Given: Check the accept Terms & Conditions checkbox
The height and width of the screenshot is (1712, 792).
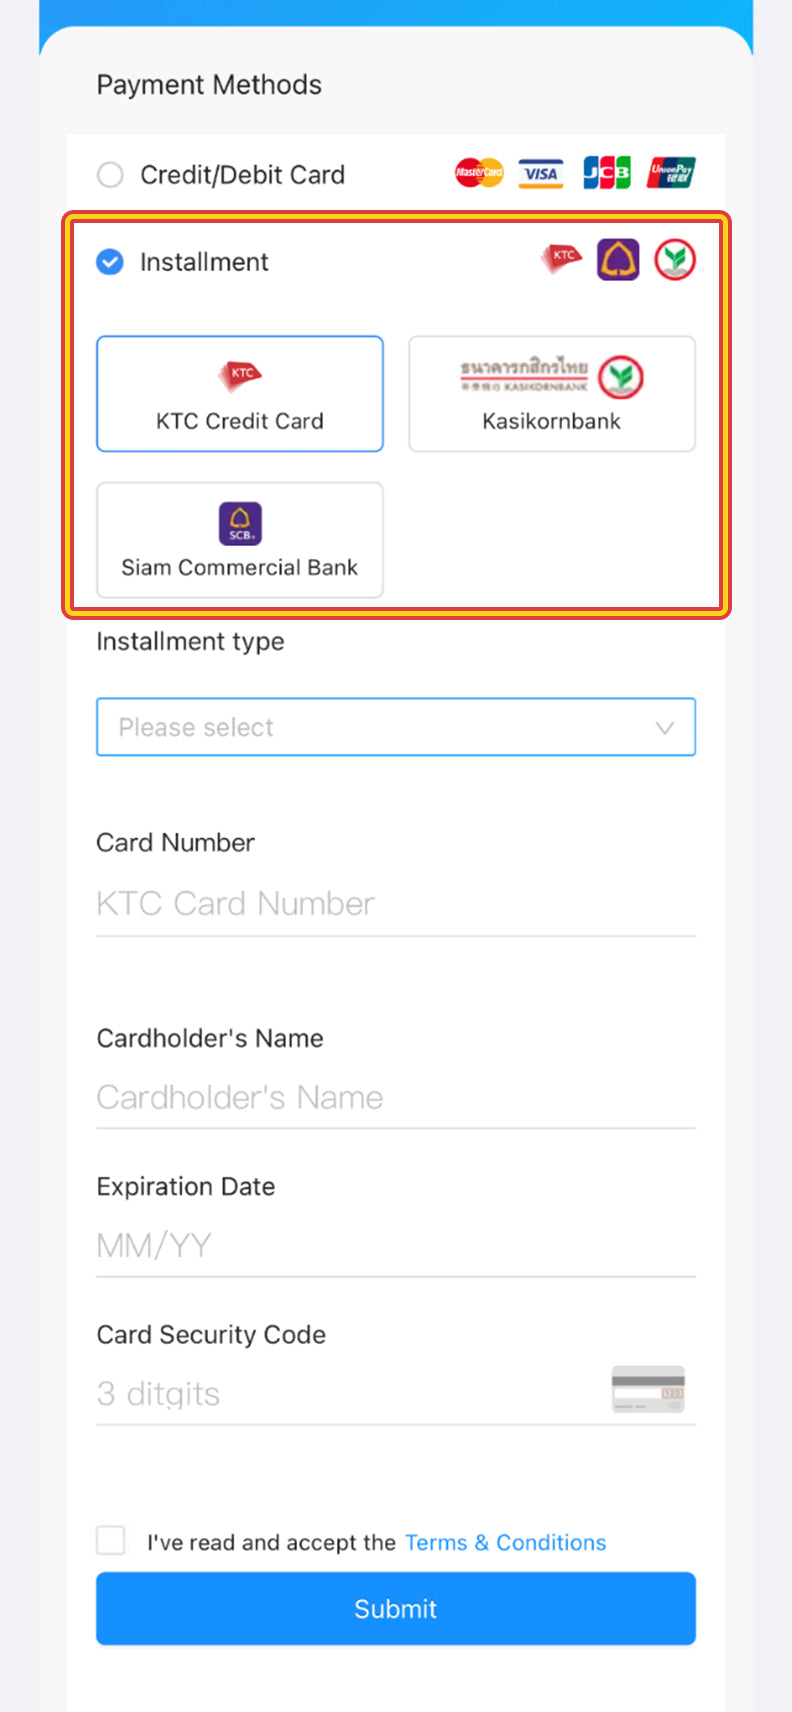Looking at the screenshot, I should click(x=111, y=1540).
